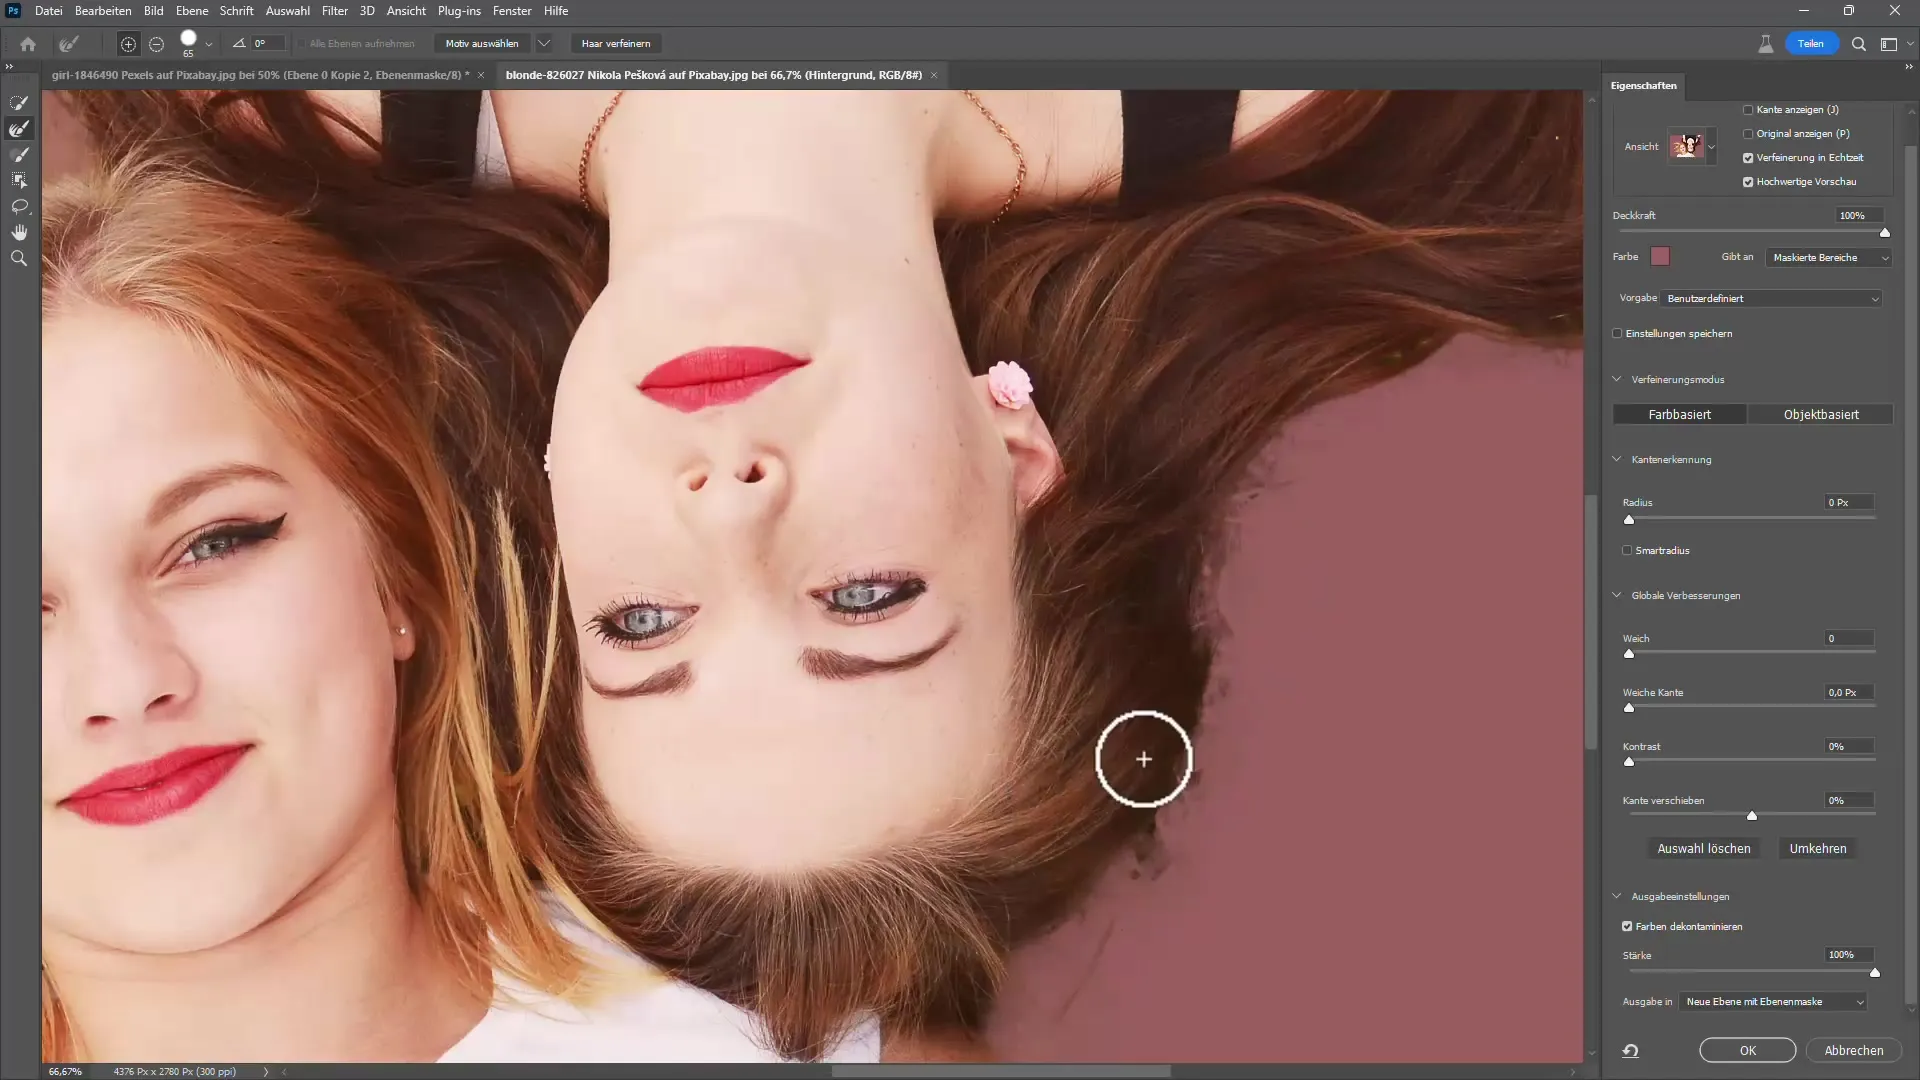The image size is (1920, 1080).
Task: Click the brush angle icon
Action: point(239,44)
